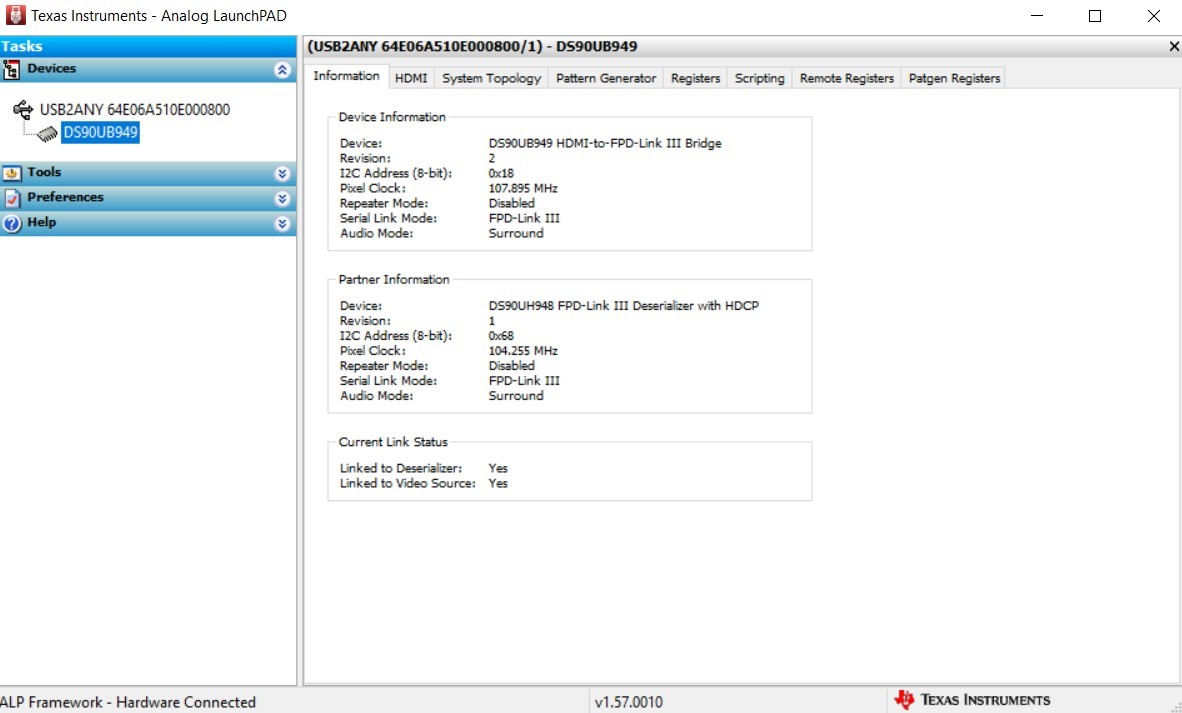1182x713 pixels.
Task: Click the Preferences header label
Action: (x=65, y=197)
